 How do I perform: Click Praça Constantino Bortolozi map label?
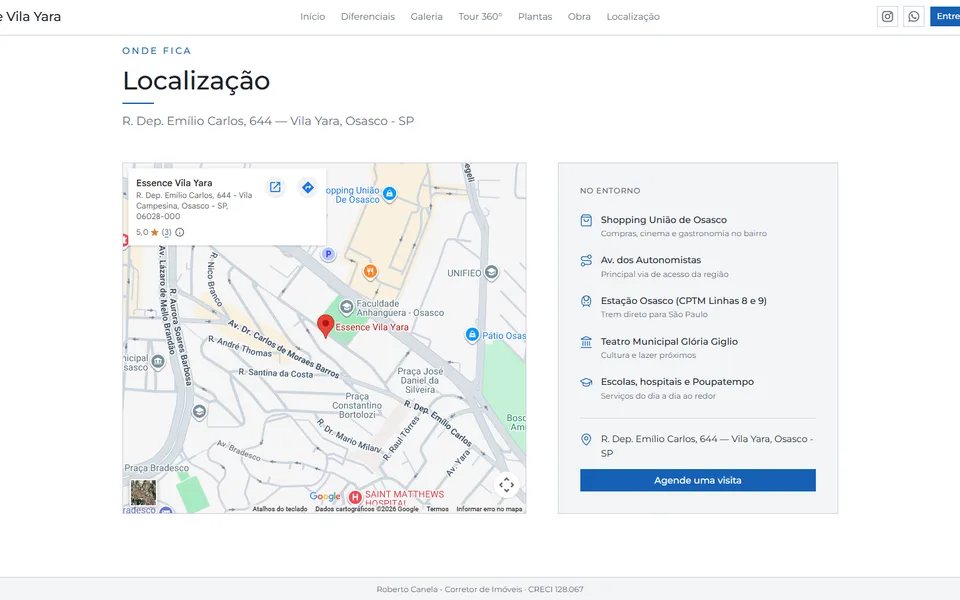[x=357, y=405]
